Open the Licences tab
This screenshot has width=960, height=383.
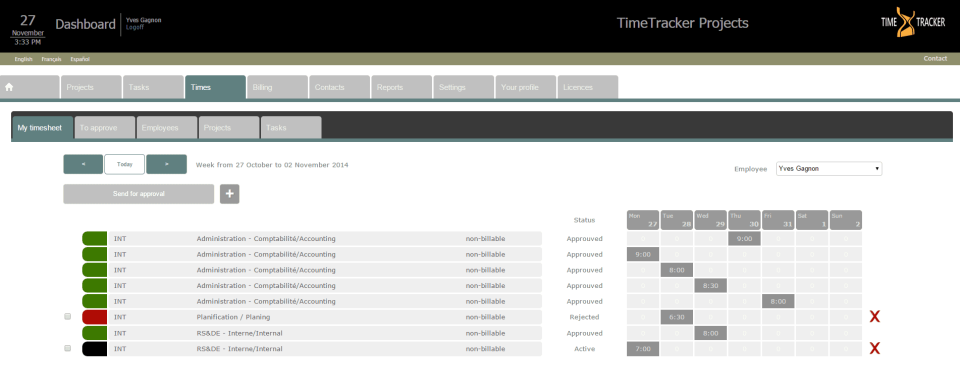[x=588, y=87]
